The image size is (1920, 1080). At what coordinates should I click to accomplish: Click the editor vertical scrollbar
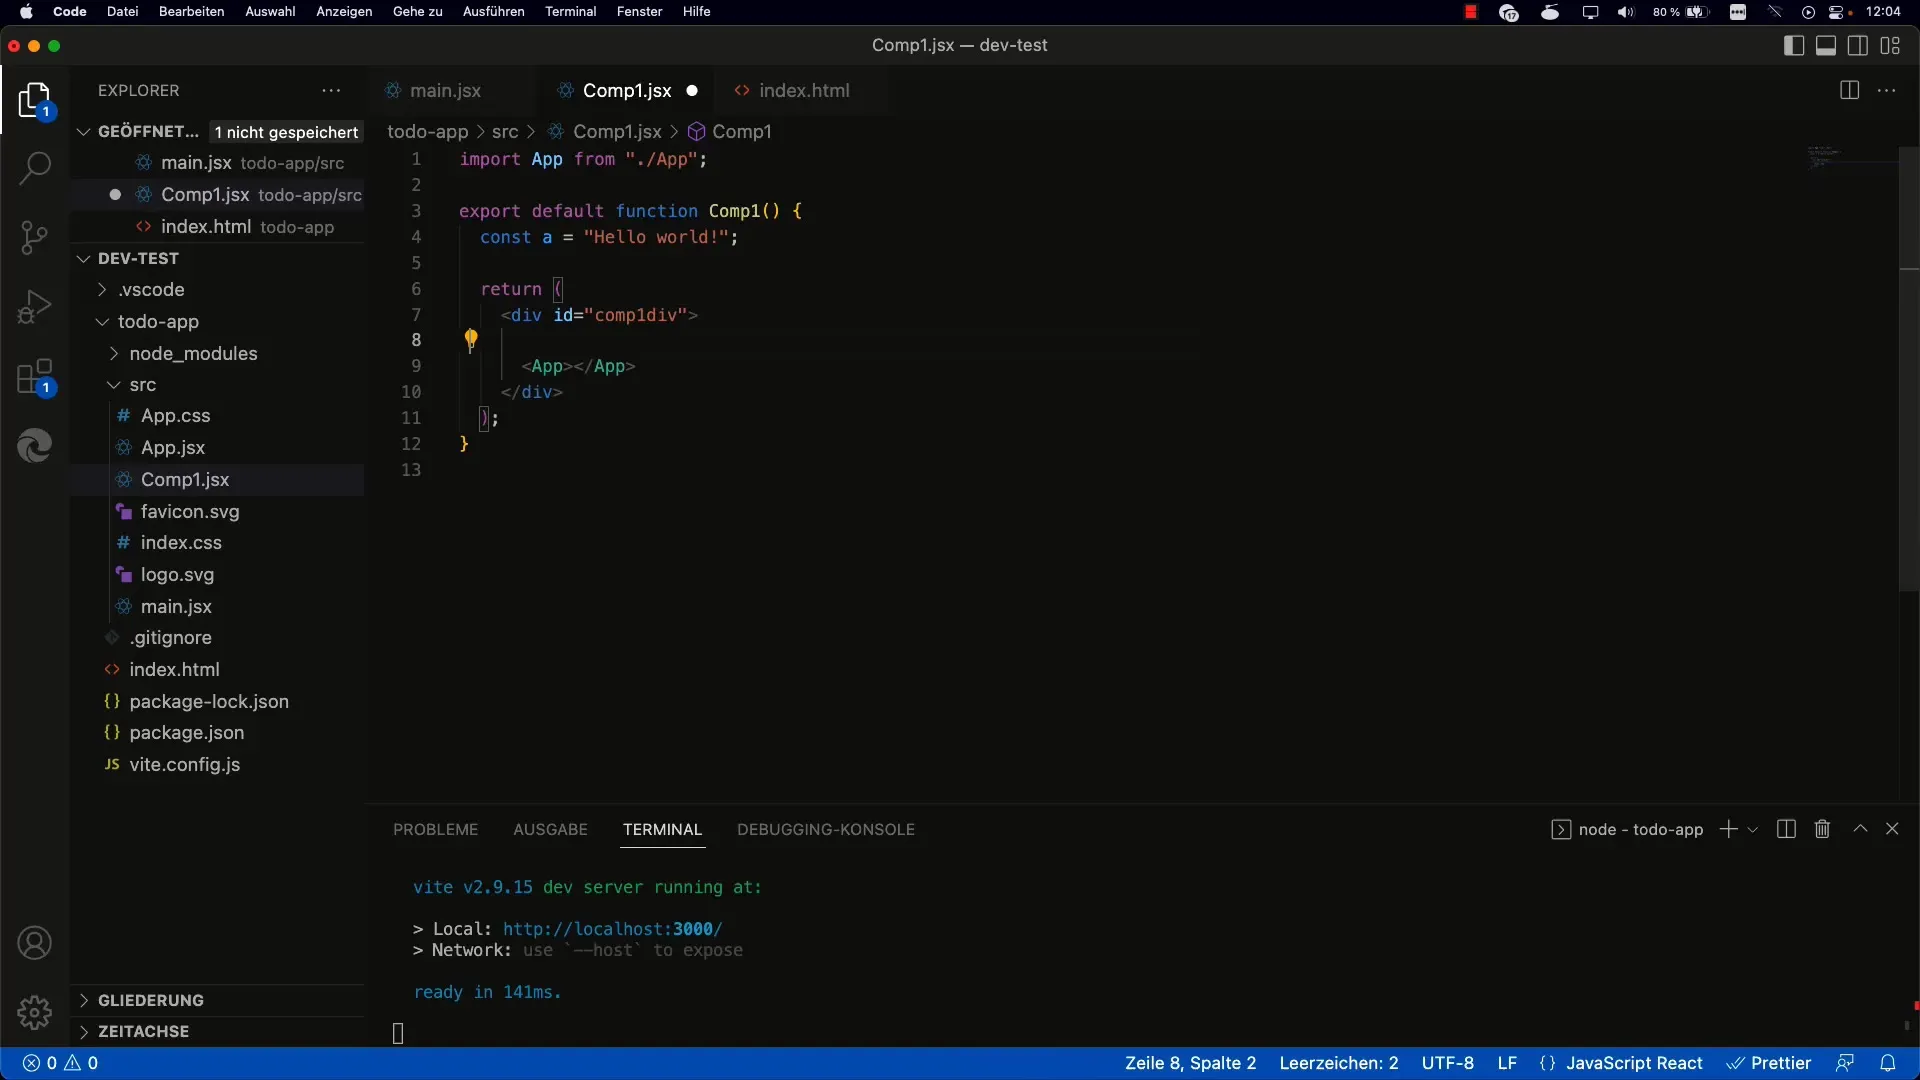[x=1909, y=370]
